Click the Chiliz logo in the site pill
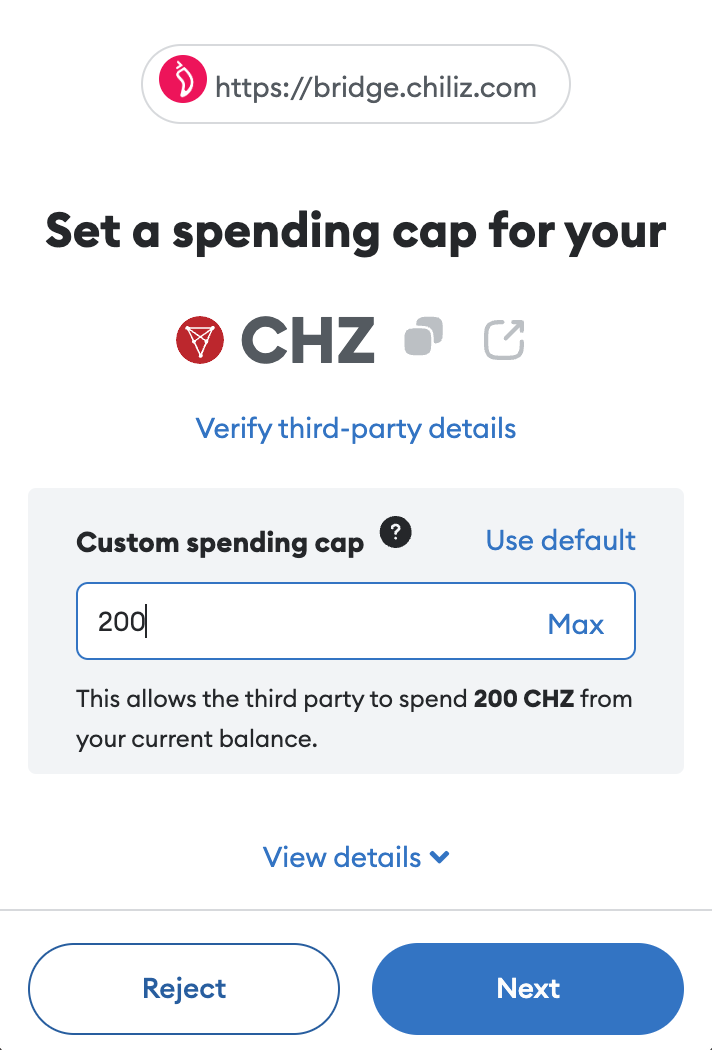Viewport: 712px width, 1050px height. pos(182,84)
